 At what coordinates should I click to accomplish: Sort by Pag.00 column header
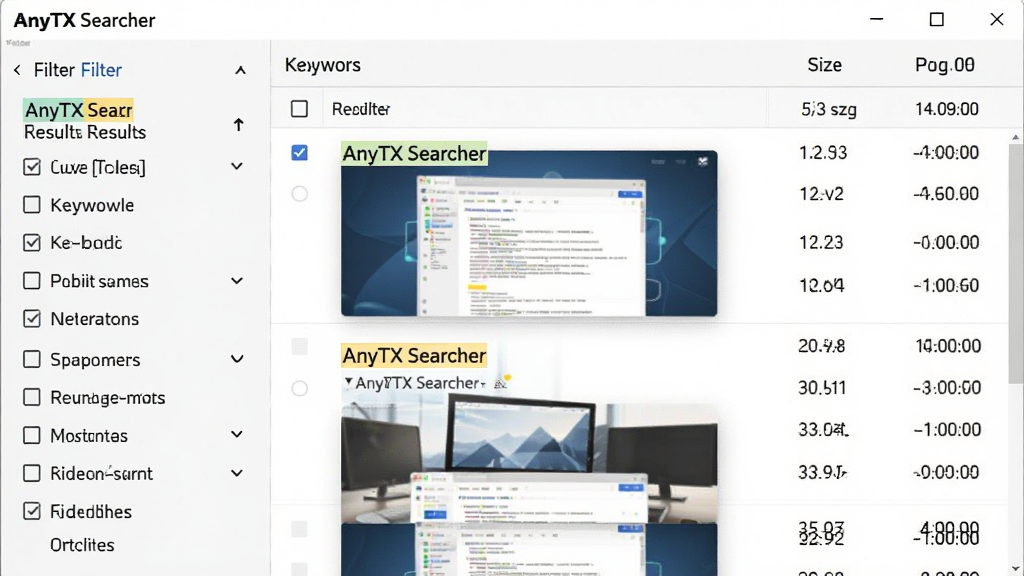point(944,65)
